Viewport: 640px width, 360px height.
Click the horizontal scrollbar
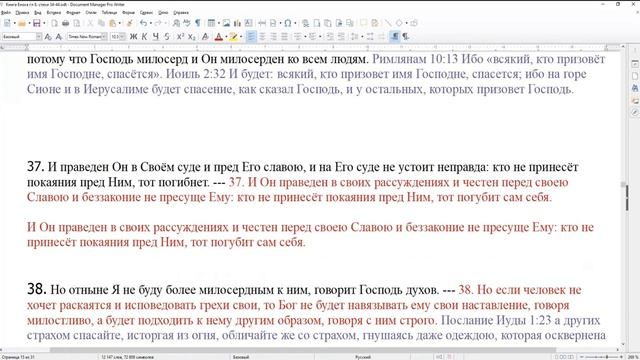[x=303, y=350]
